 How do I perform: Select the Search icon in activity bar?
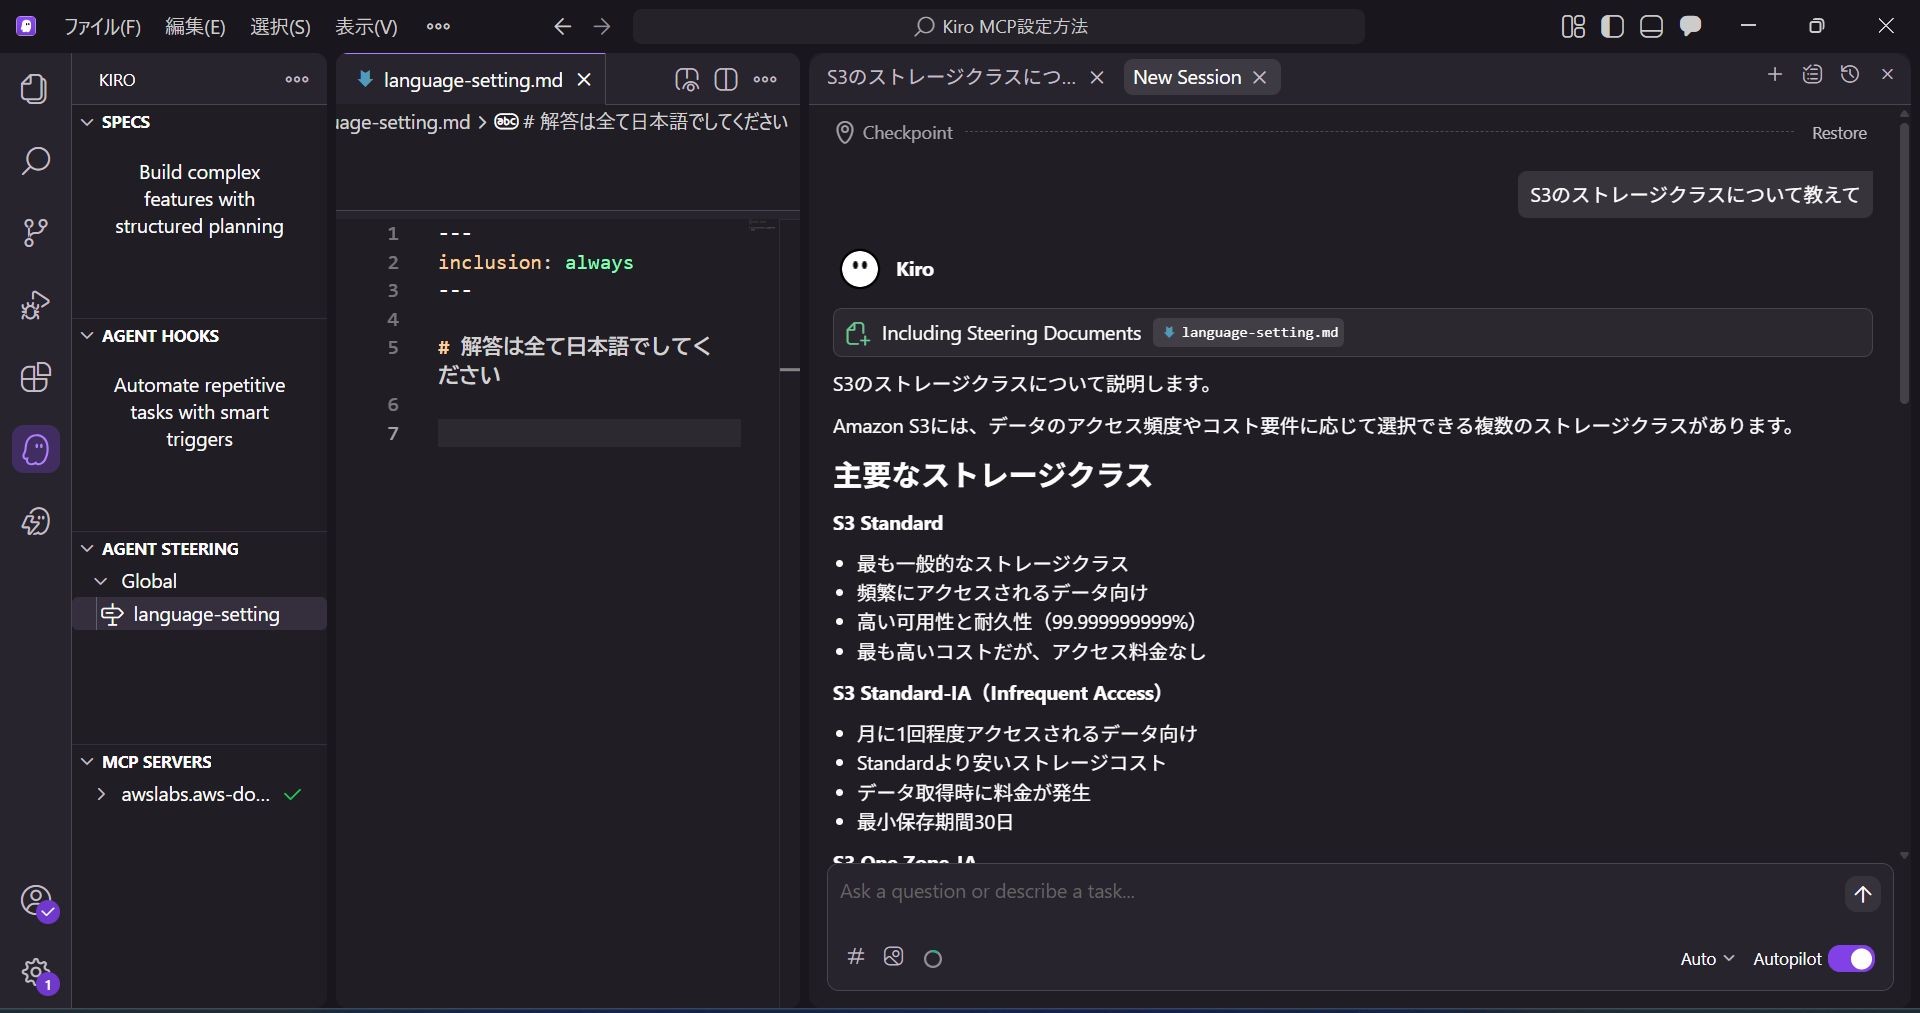[x=35, y=160]
